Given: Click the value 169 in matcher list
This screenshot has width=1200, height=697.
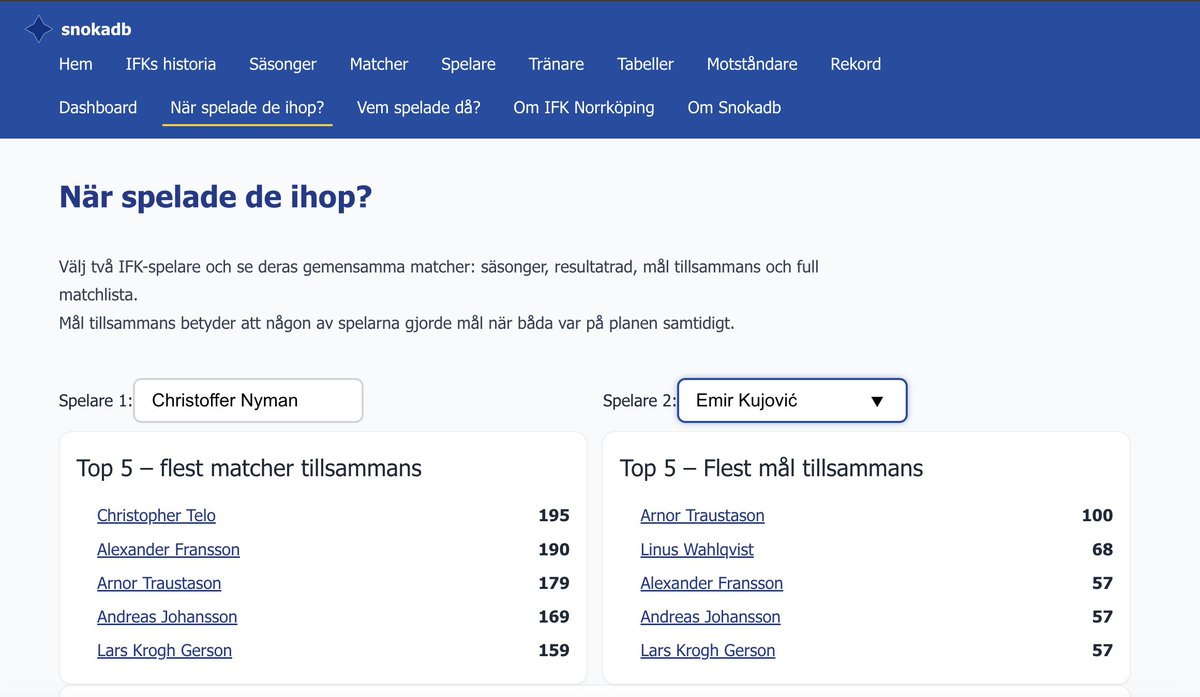Looking at the screenshot, I should click(554, 617).
